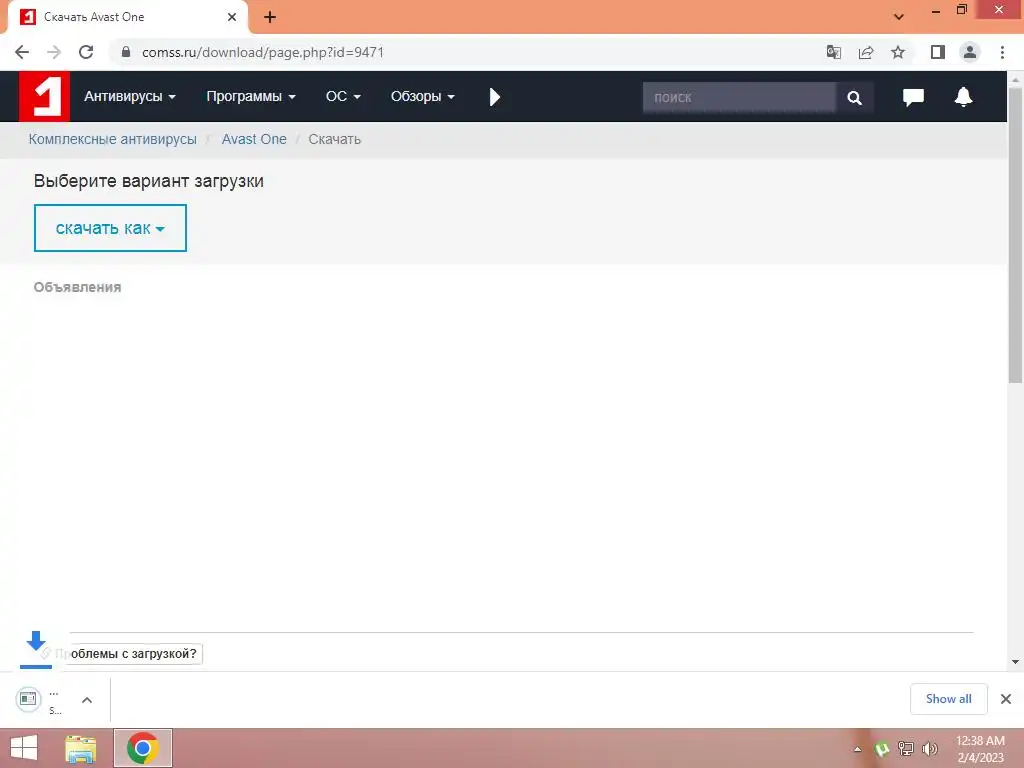This screenshot has width=1024, height=768.
Task: Open the Антивирусы menu
Action: click(130, 97)
